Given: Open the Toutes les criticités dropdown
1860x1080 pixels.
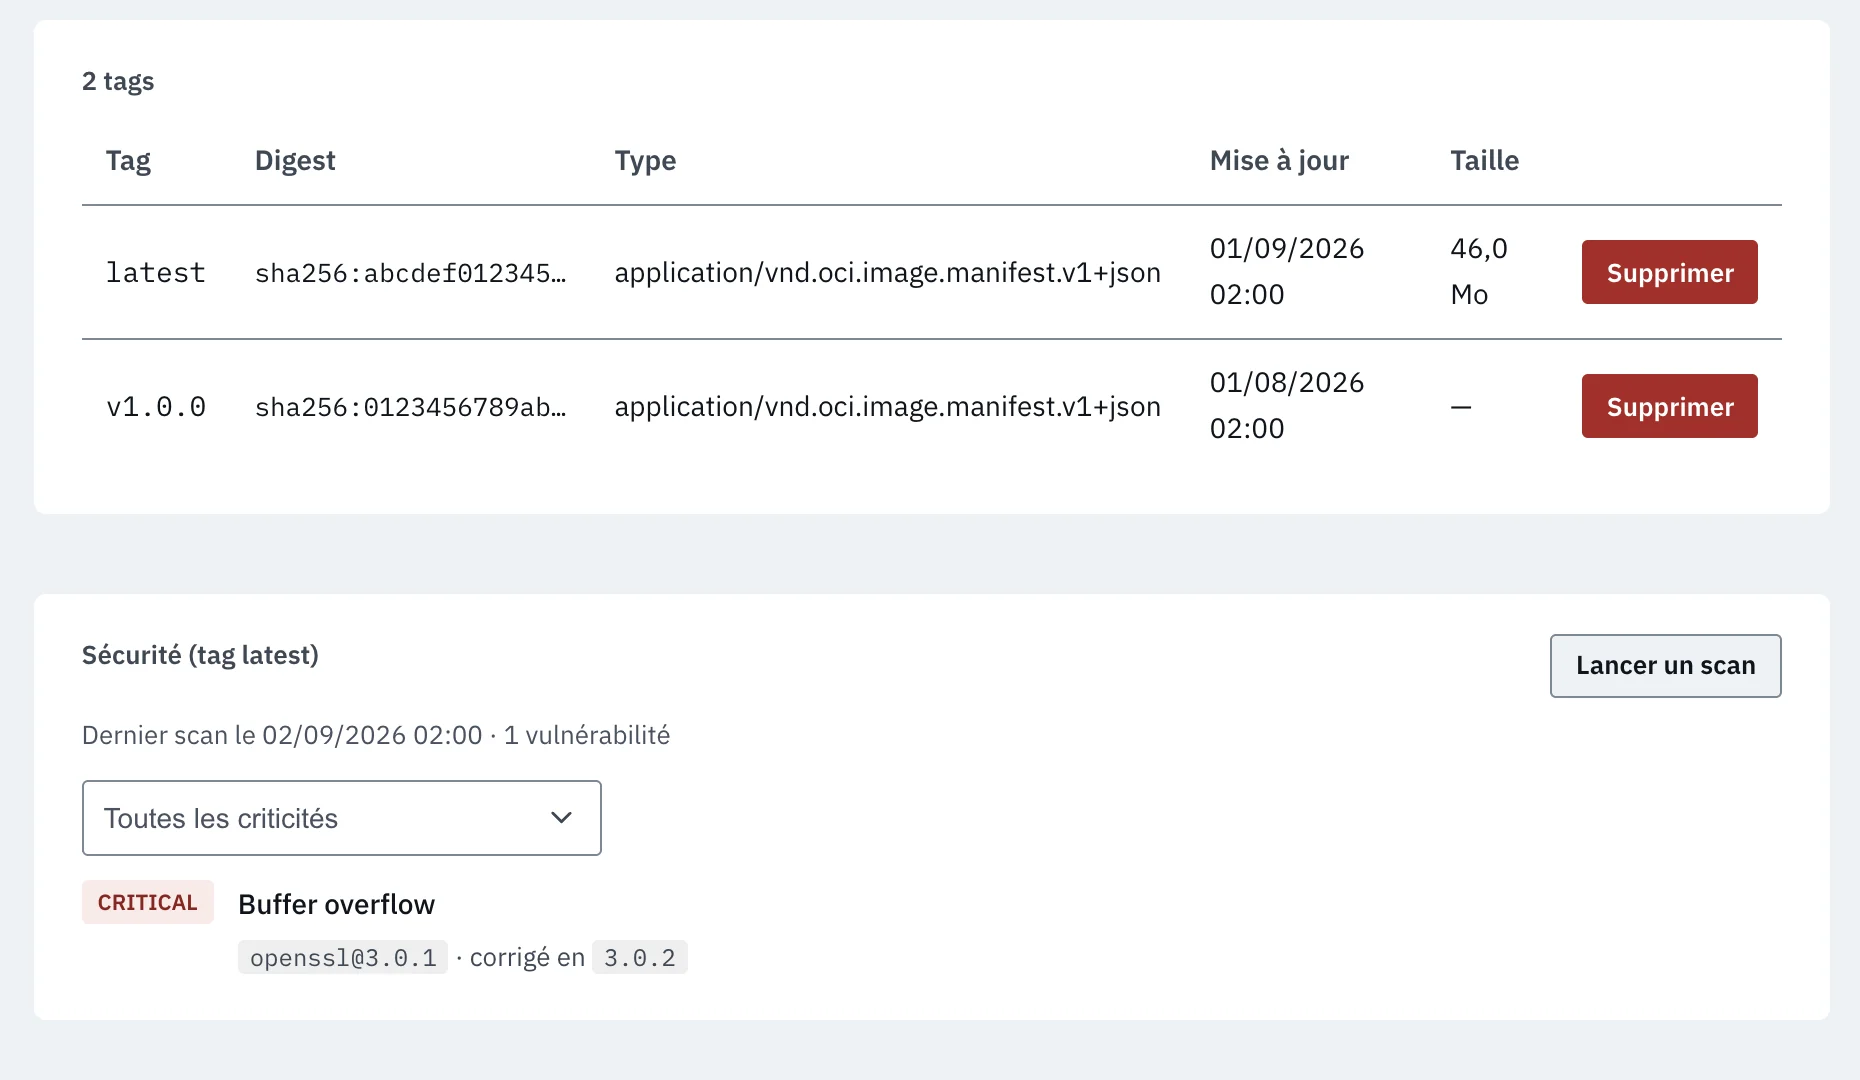Looking at the screenshot, I should (342, 818).
